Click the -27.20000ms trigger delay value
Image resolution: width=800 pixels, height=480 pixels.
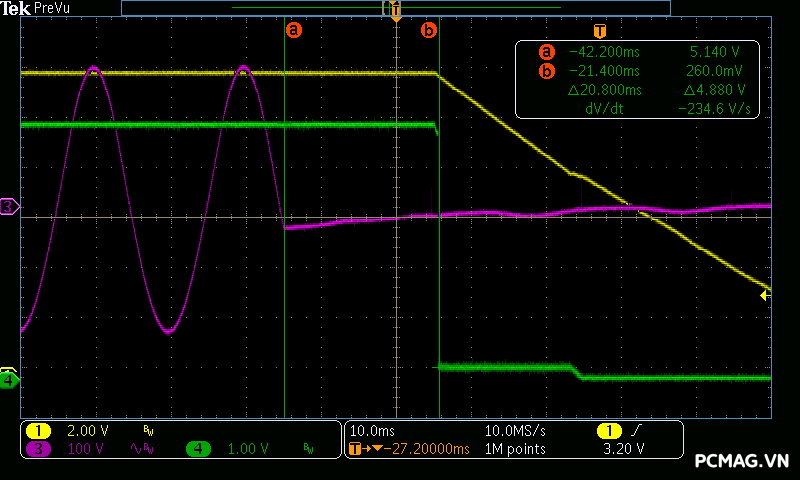point(427,449)
